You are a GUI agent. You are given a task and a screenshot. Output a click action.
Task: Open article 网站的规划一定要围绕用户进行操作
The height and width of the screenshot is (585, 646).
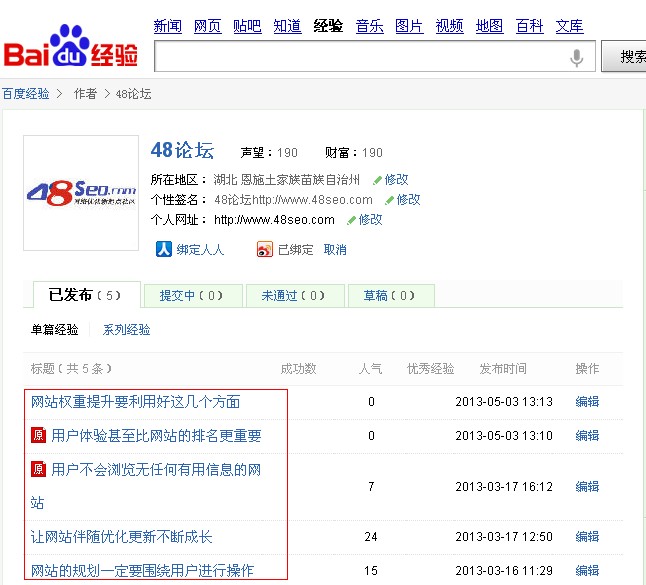click(142, 571)
